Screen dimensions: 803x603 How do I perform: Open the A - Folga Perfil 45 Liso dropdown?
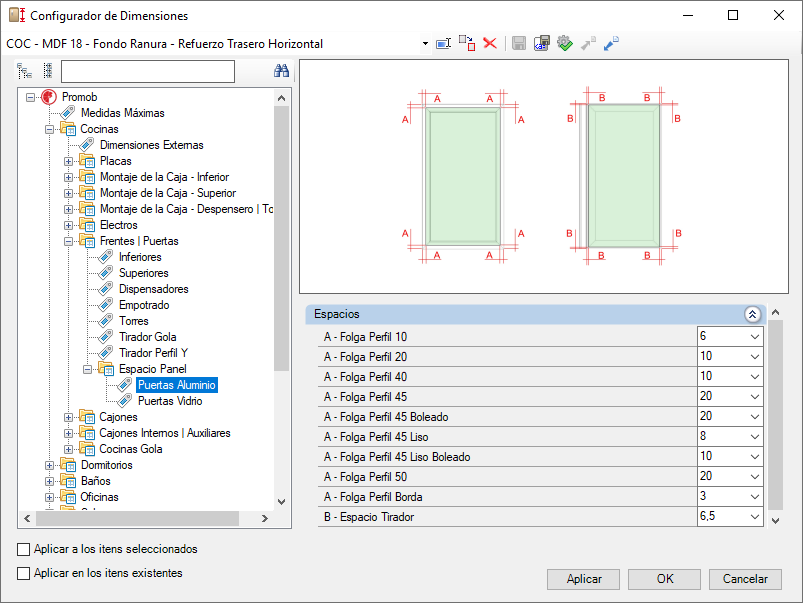point(755,436)
